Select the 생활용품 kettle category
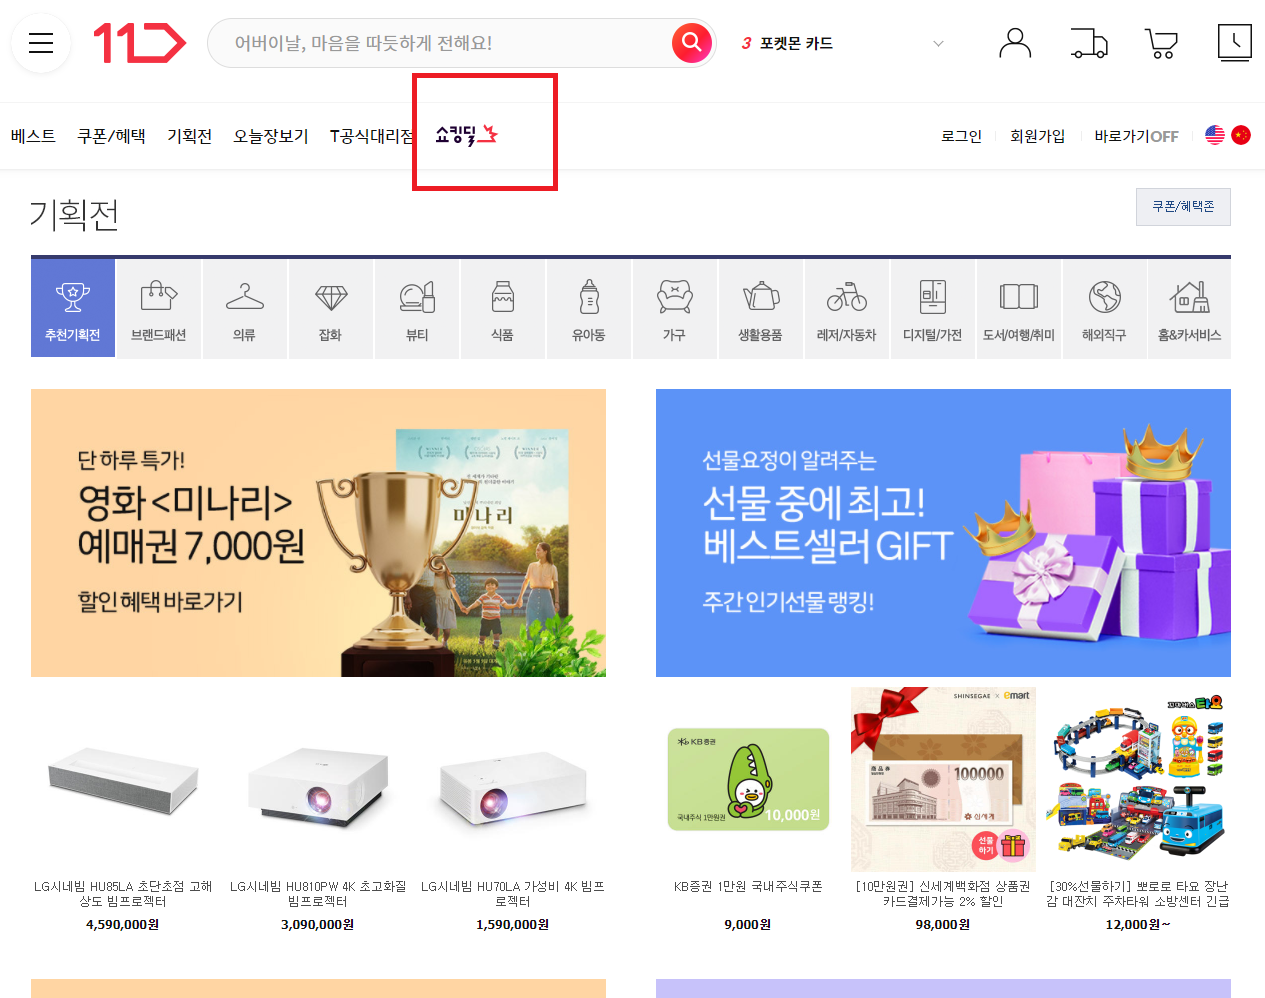The width and height of the screenshot is (1265, 998). point(761,309)
